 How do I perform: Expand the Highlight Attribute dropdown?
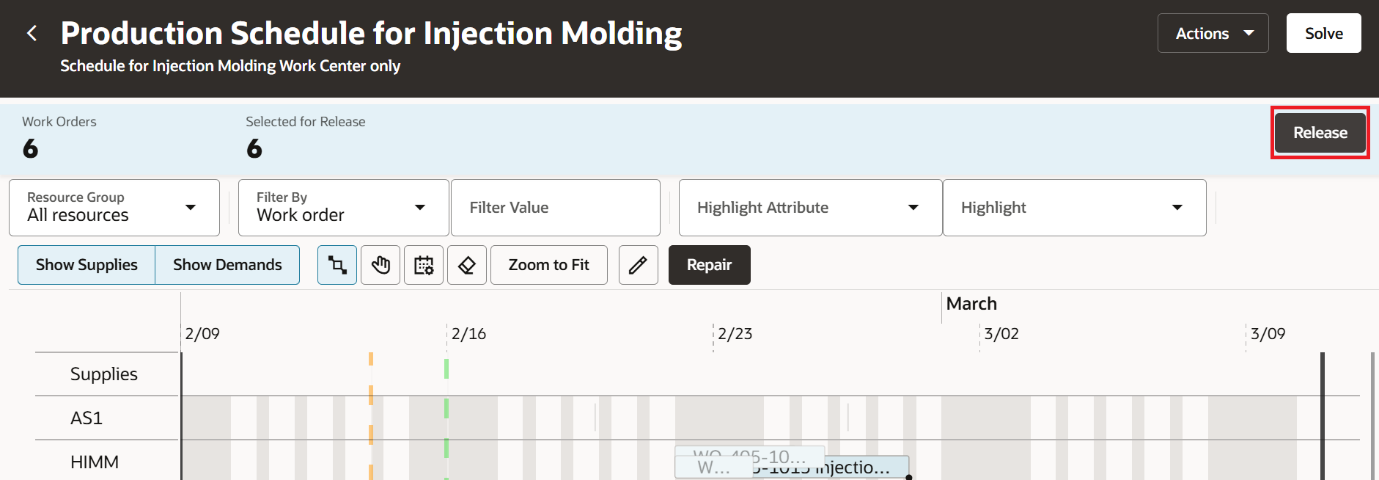[x=810, y=208]
